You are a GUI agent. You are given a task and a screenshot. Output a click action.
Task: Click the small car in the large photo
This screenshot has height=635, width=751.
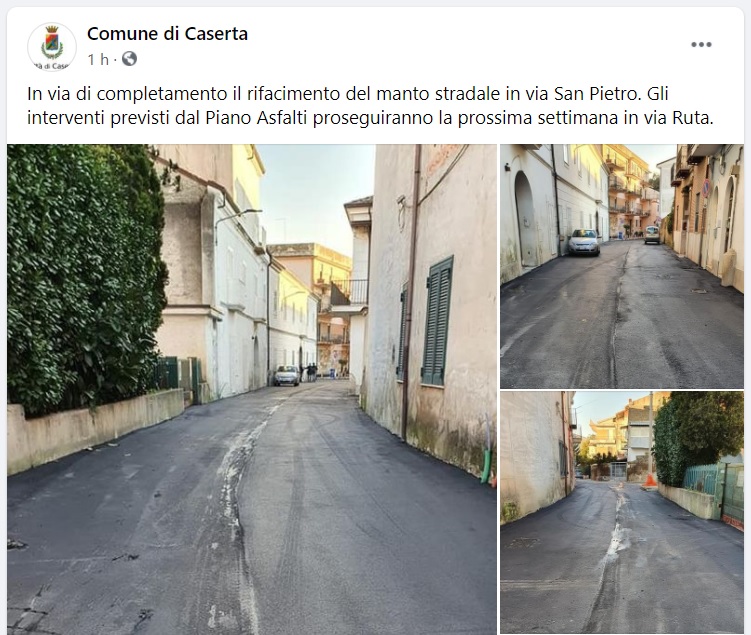[x=287, y=375]
